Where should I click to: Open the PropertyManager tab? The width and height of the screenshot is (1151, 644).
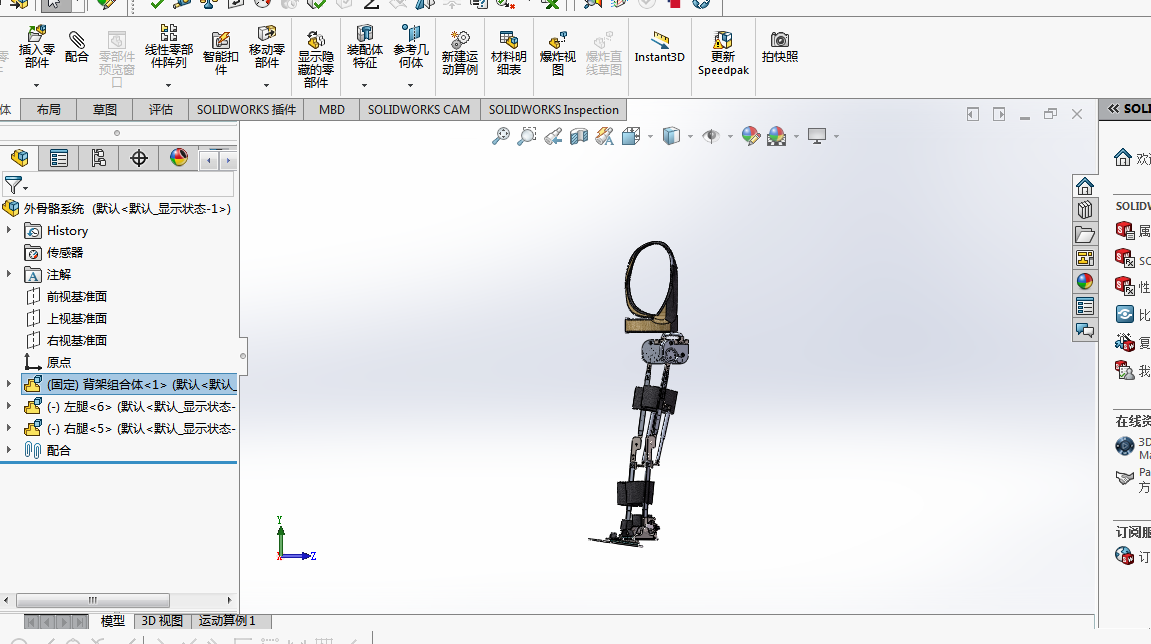click(59, 158)
